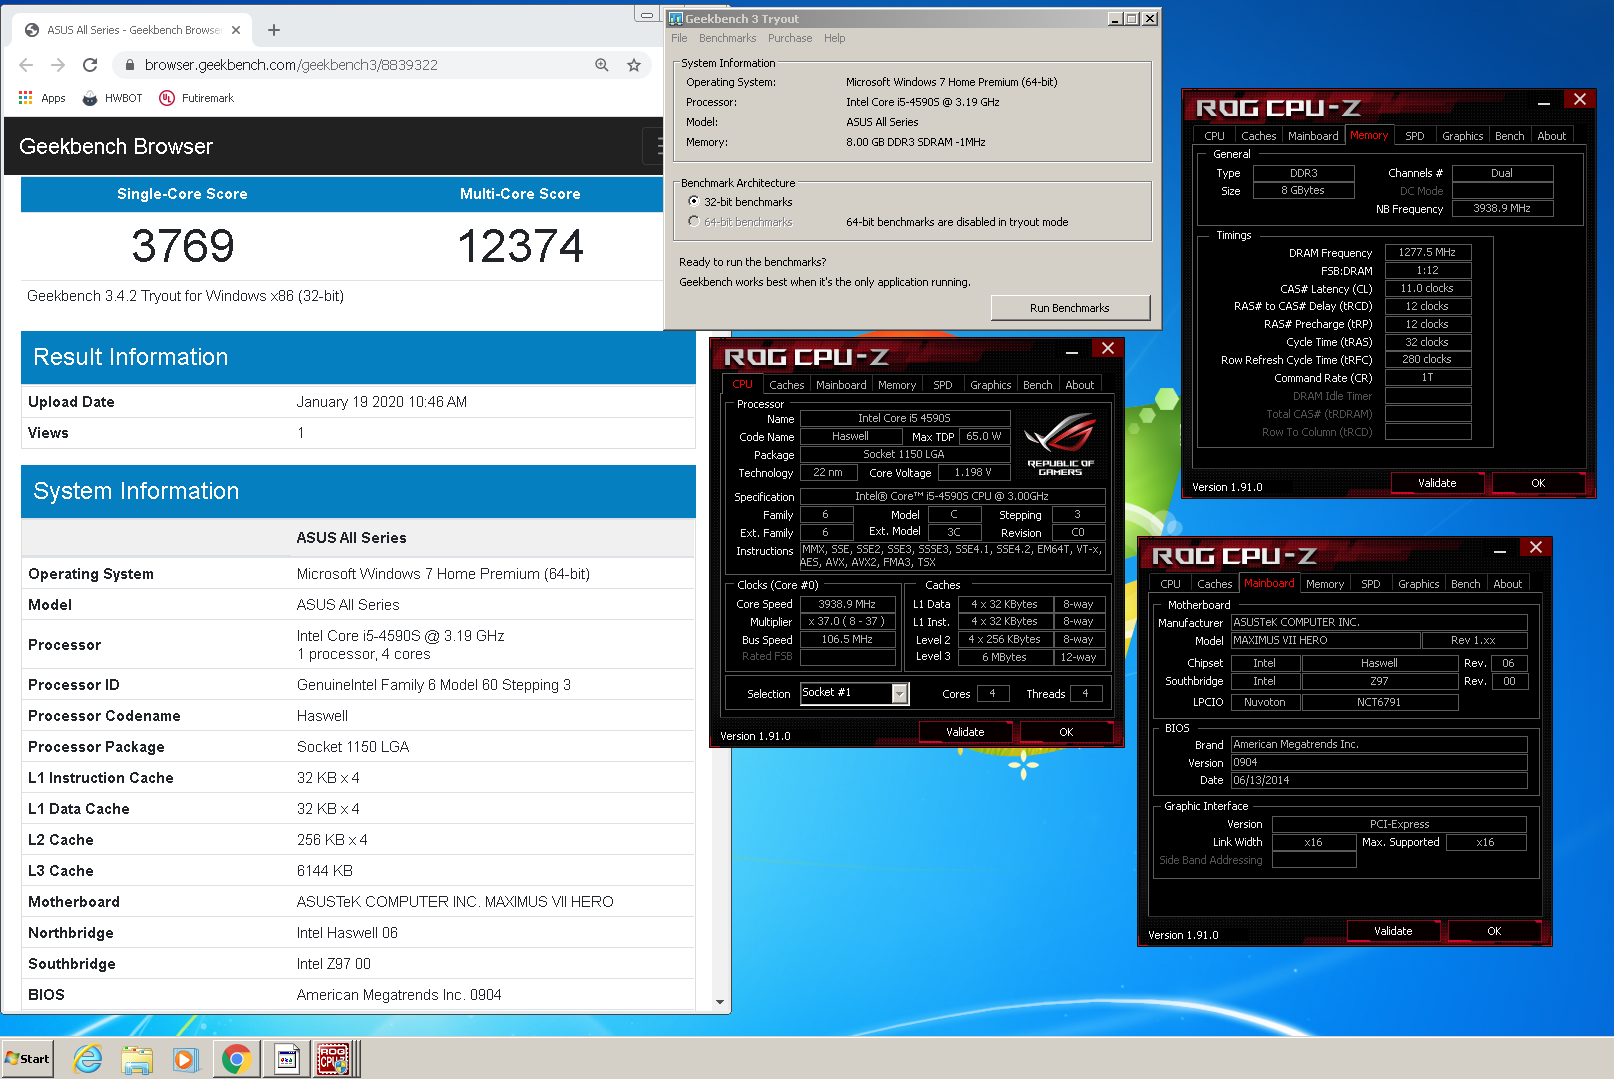
Task: Open Memory tab in CPU-Z Mainboard window
Action: point(1325,584)
